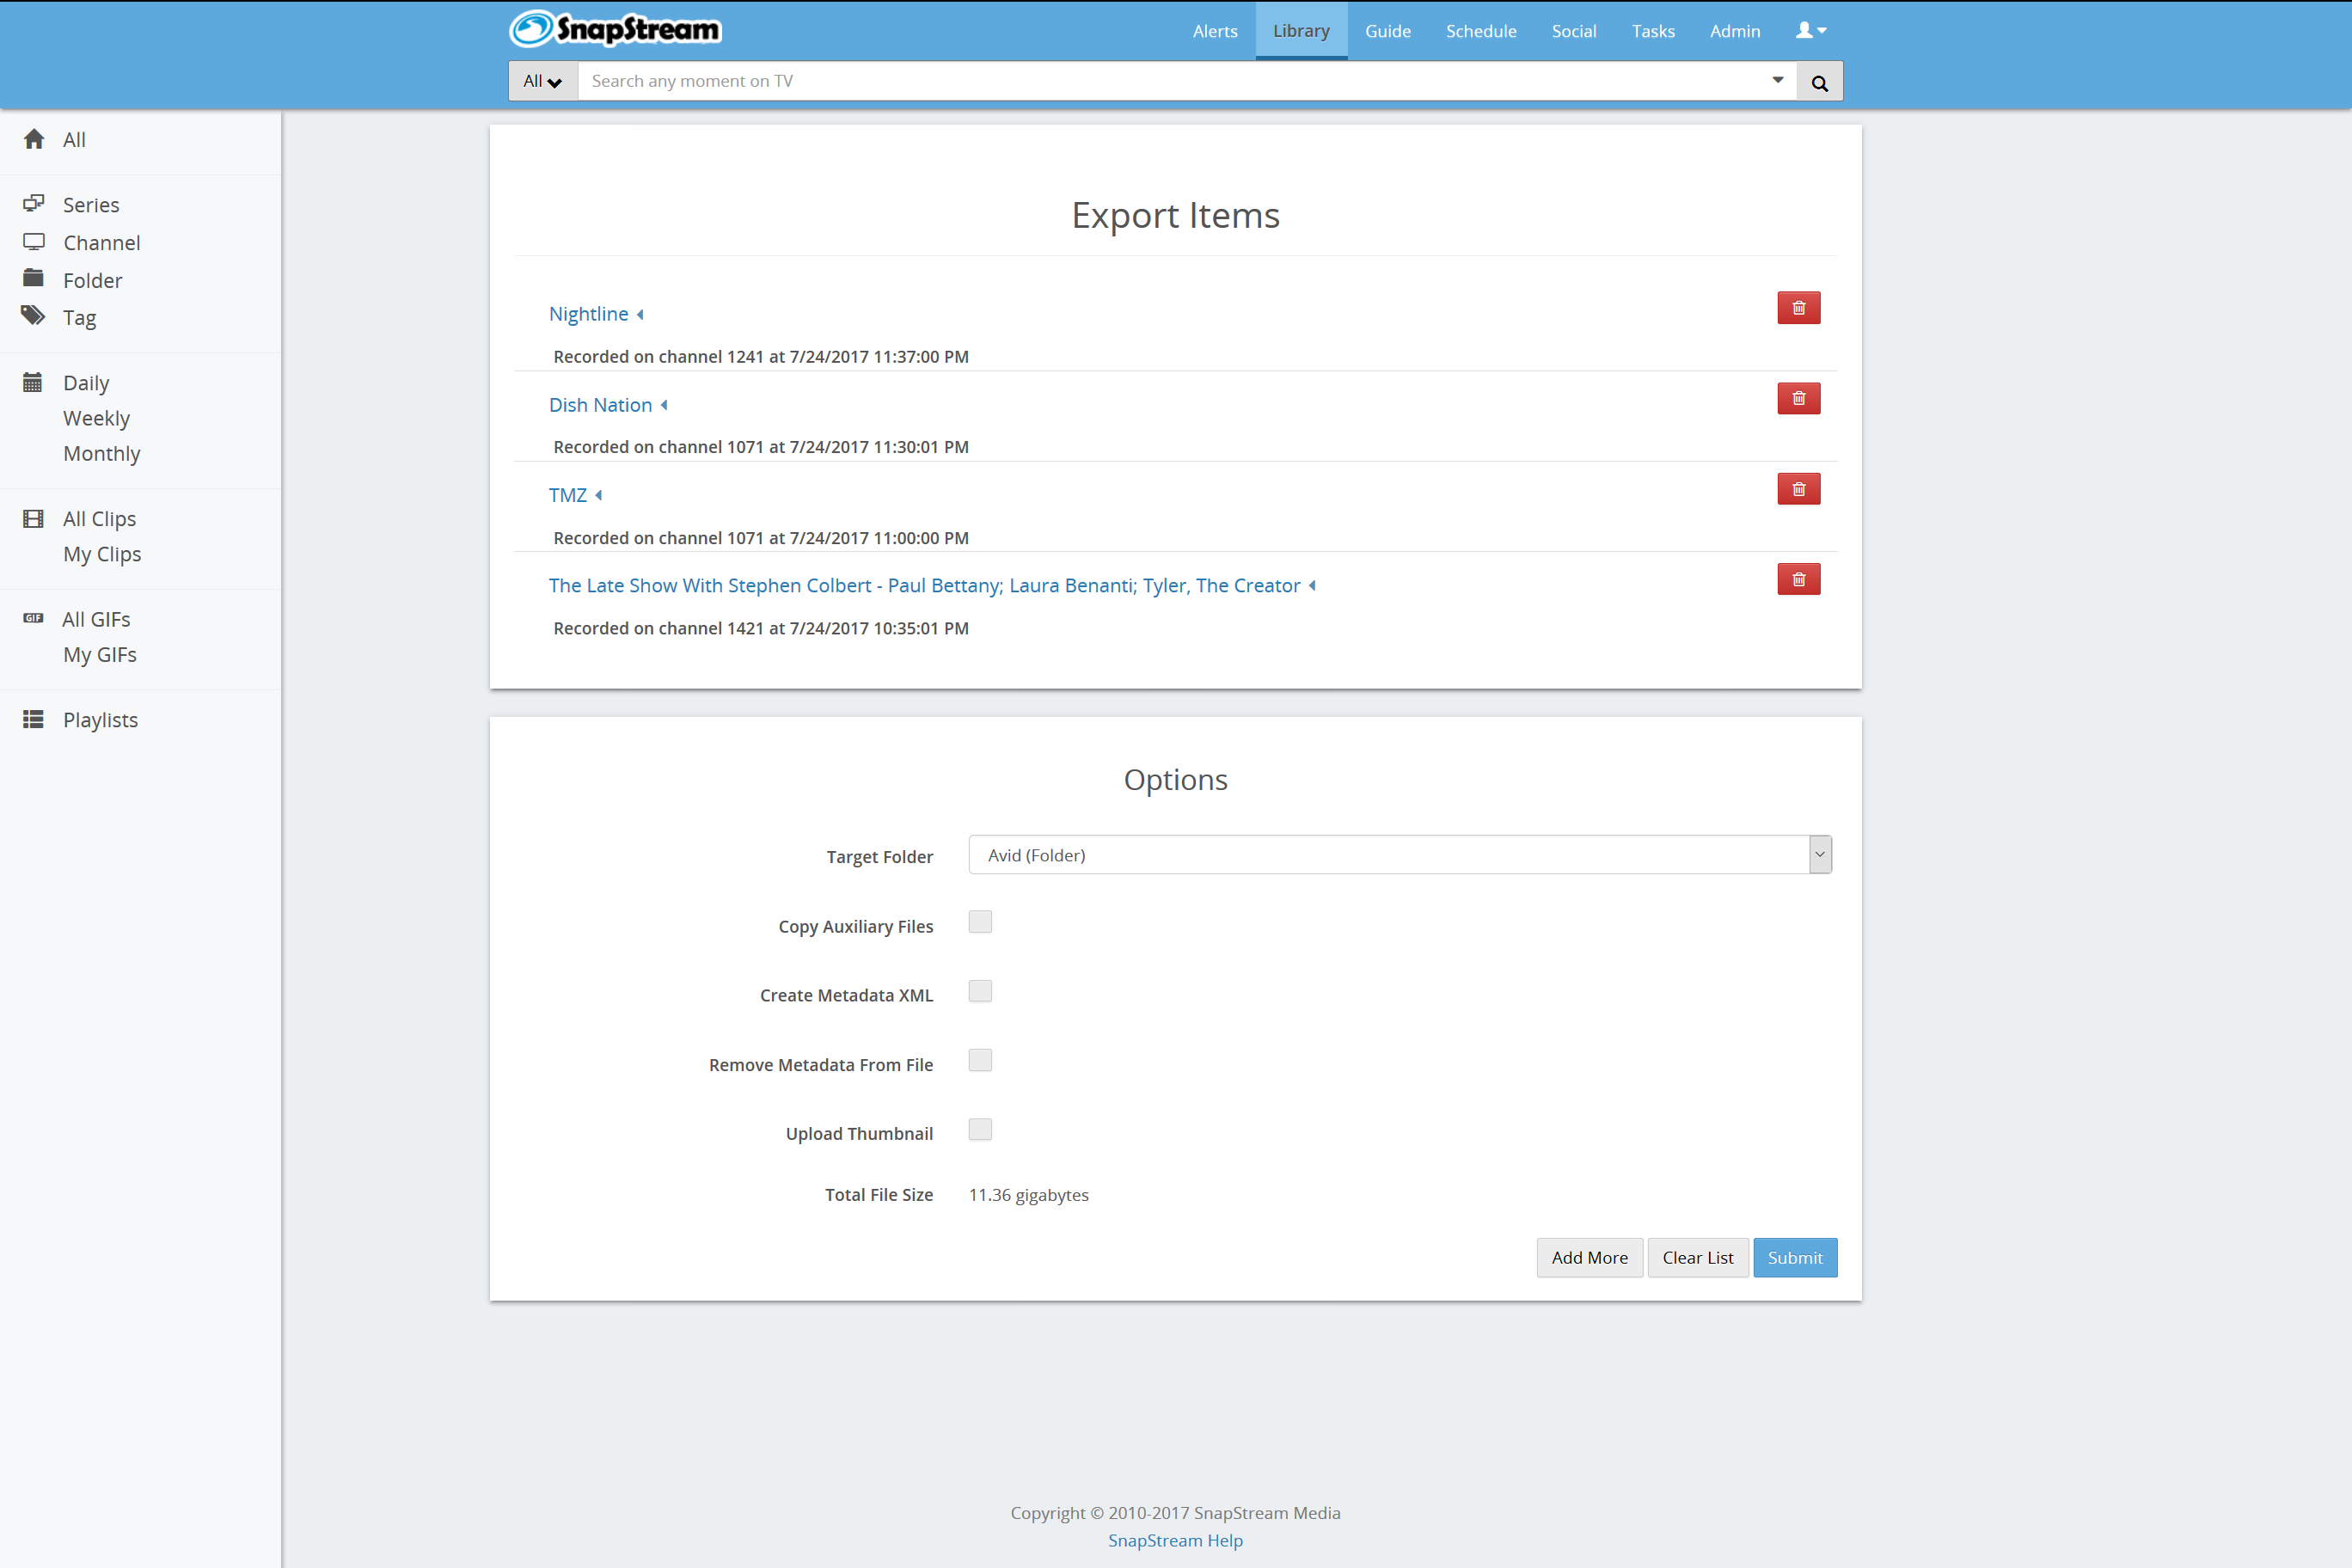Delete Nightline from export list

tap(1798, 308)
